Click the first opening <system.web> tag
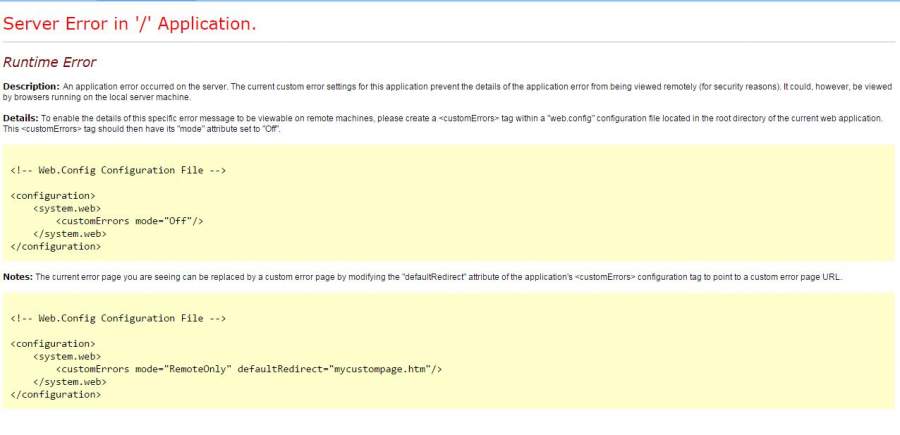The height and width of the screenshot is (435, 900). pos(67,208)
